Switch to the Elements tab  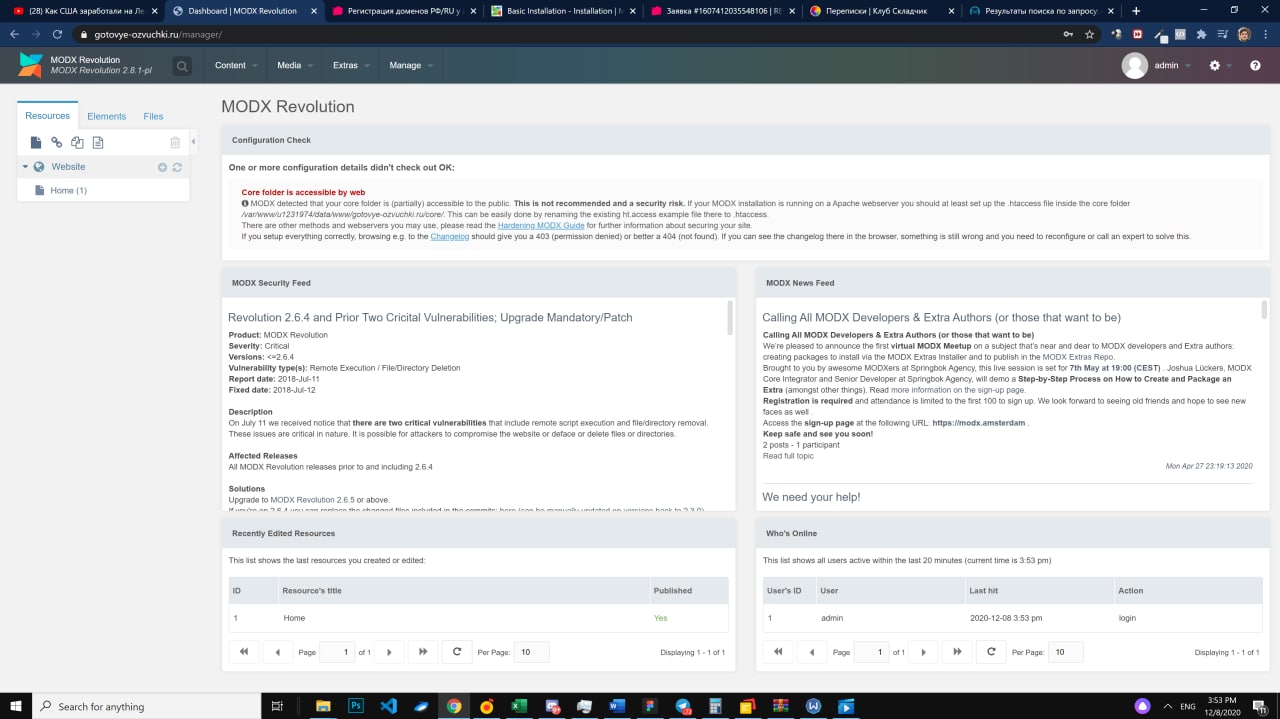point(106,116)
